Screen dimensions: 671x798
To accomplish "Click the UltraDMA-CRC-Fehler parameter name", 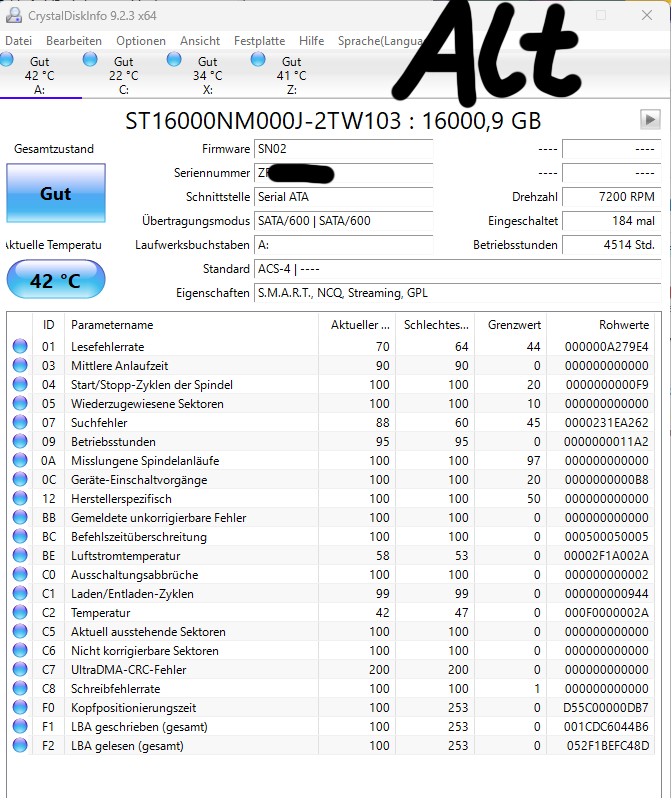I will pyautogui.click(x=128, y=670).
